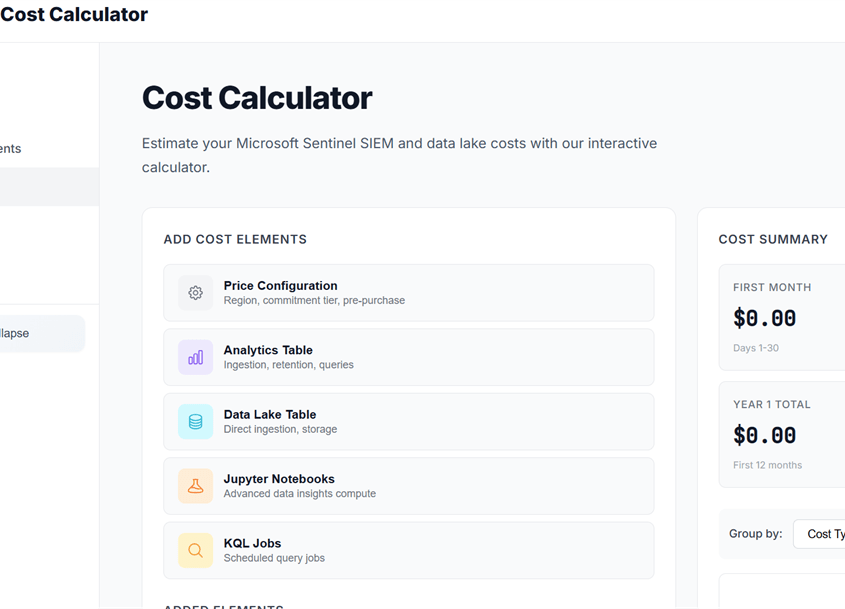The width and height of the screenshot is (845, 609).
Task: Click the Data Lake Table database icon
Action: 196,422
